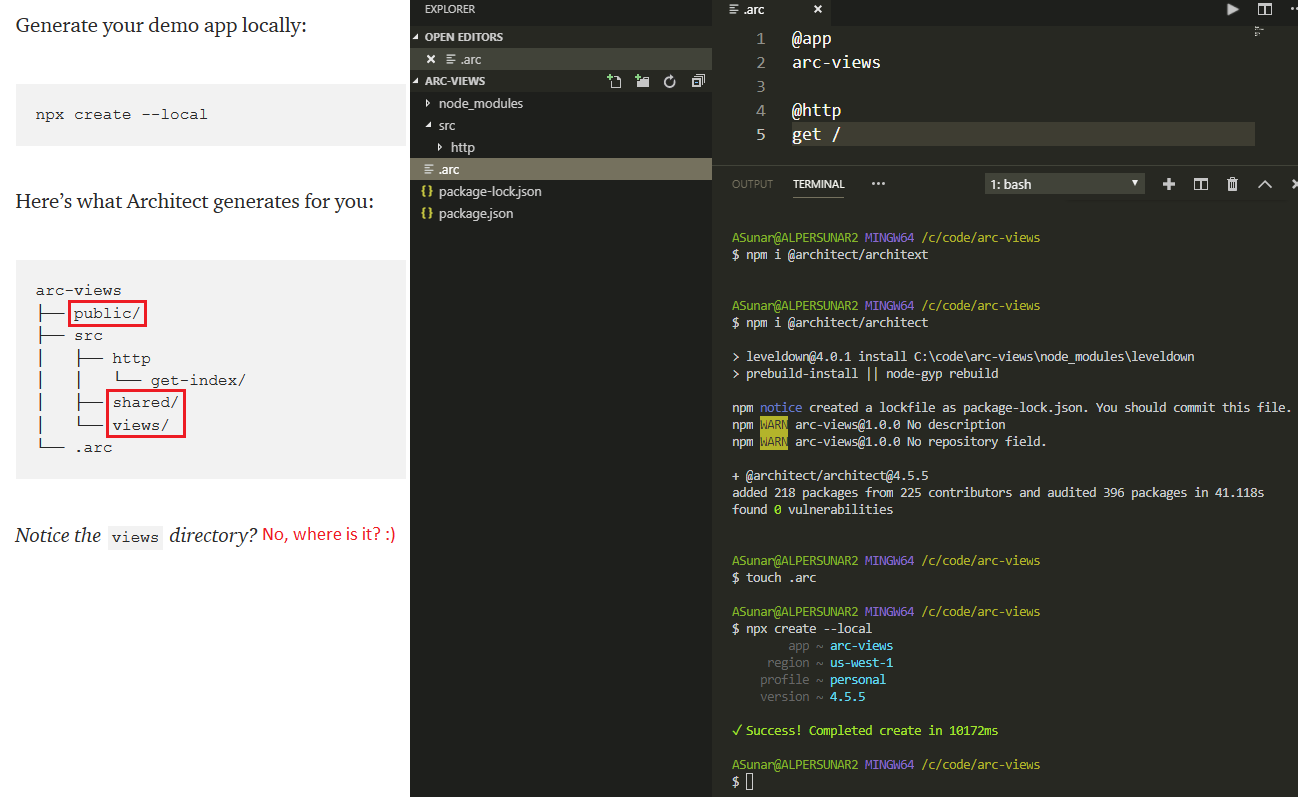This screenshot has height=797, width=1299.
Task: Click 'npm i @architect/architext' in terminal
Action: (837, 254)
